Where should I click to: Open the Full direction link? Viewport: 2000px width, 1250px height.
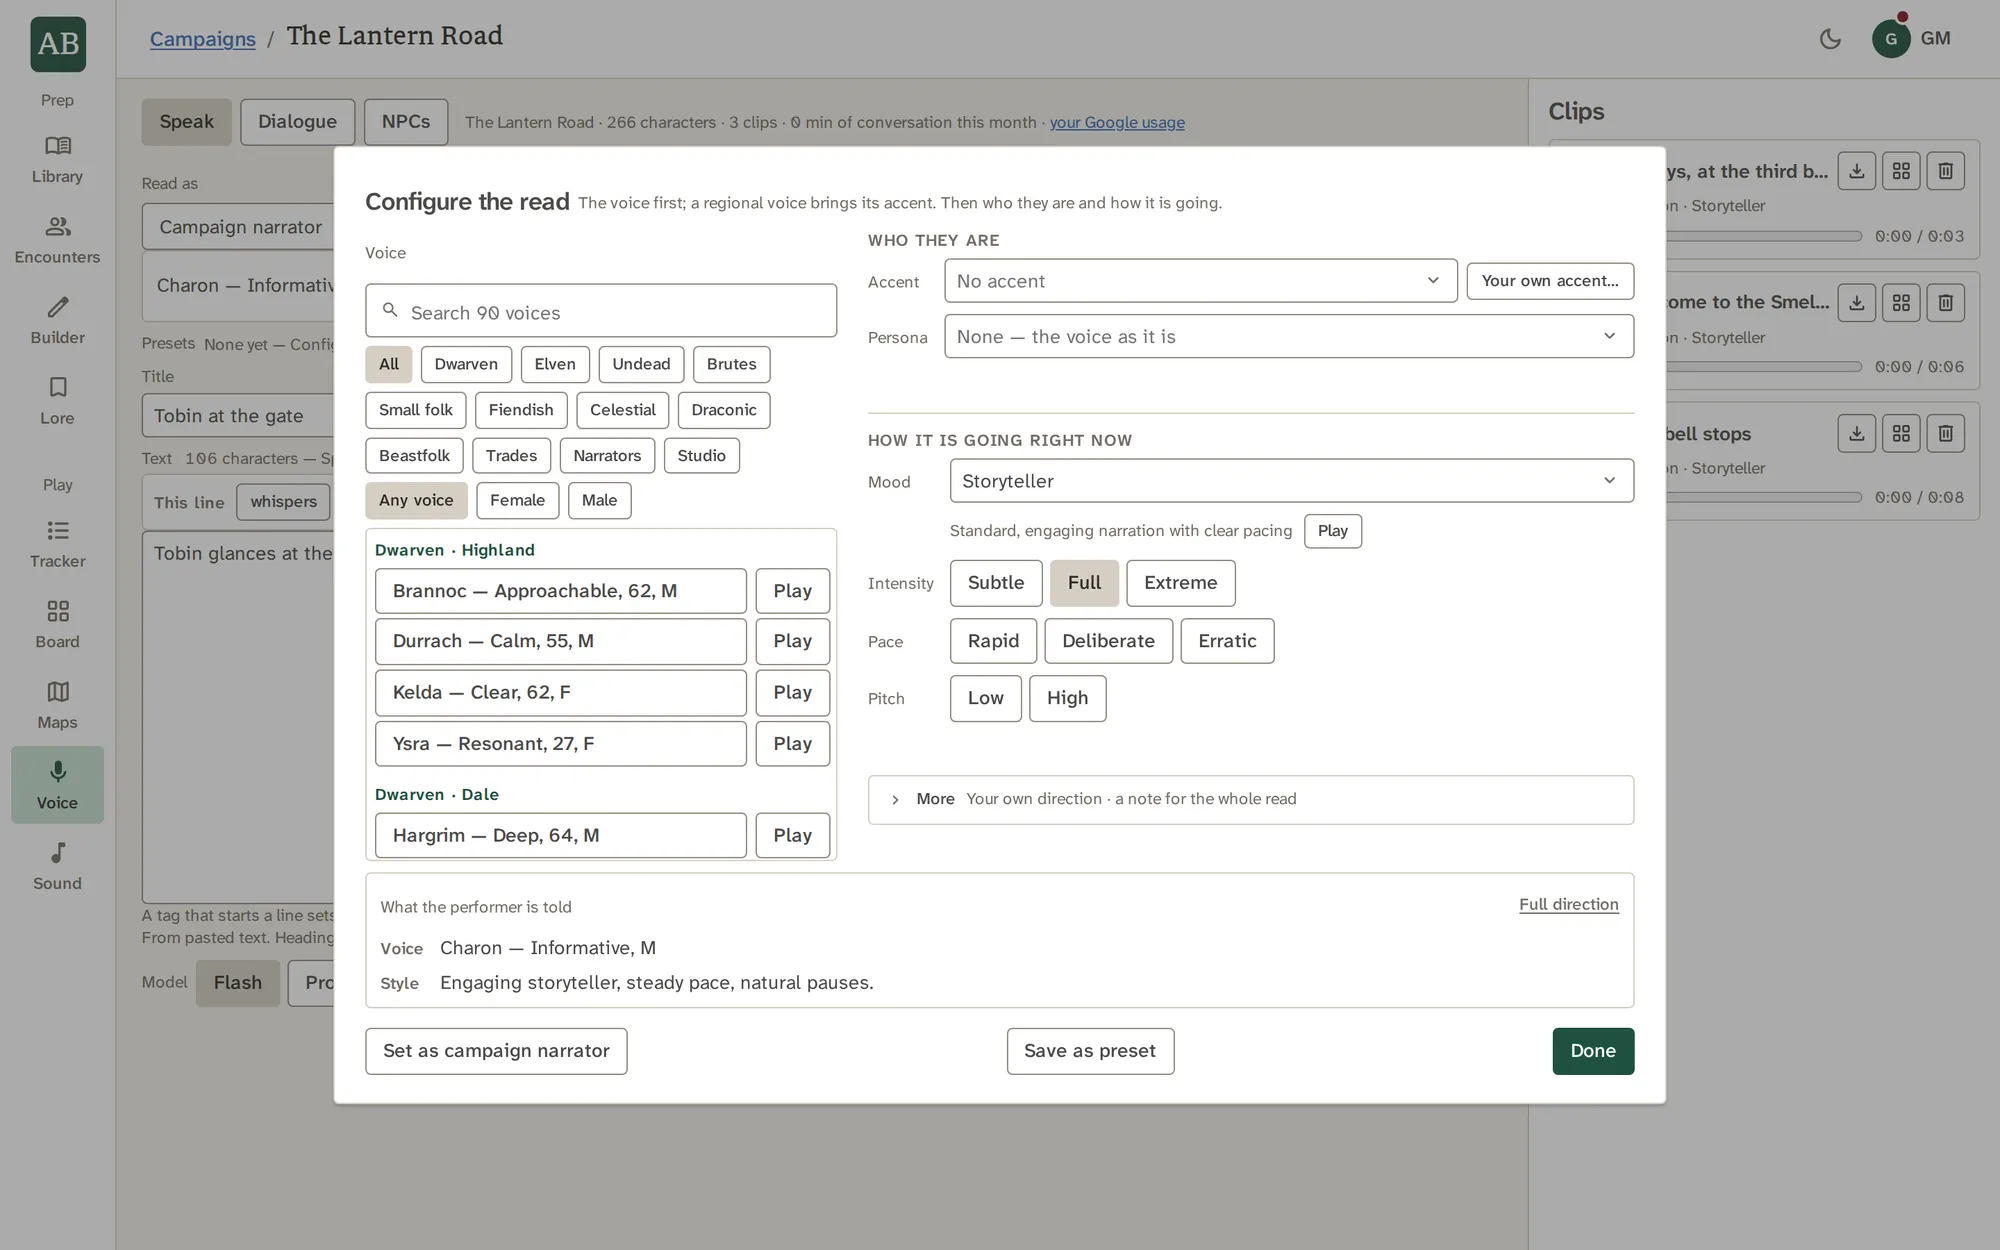click(x=1568, y=904)
